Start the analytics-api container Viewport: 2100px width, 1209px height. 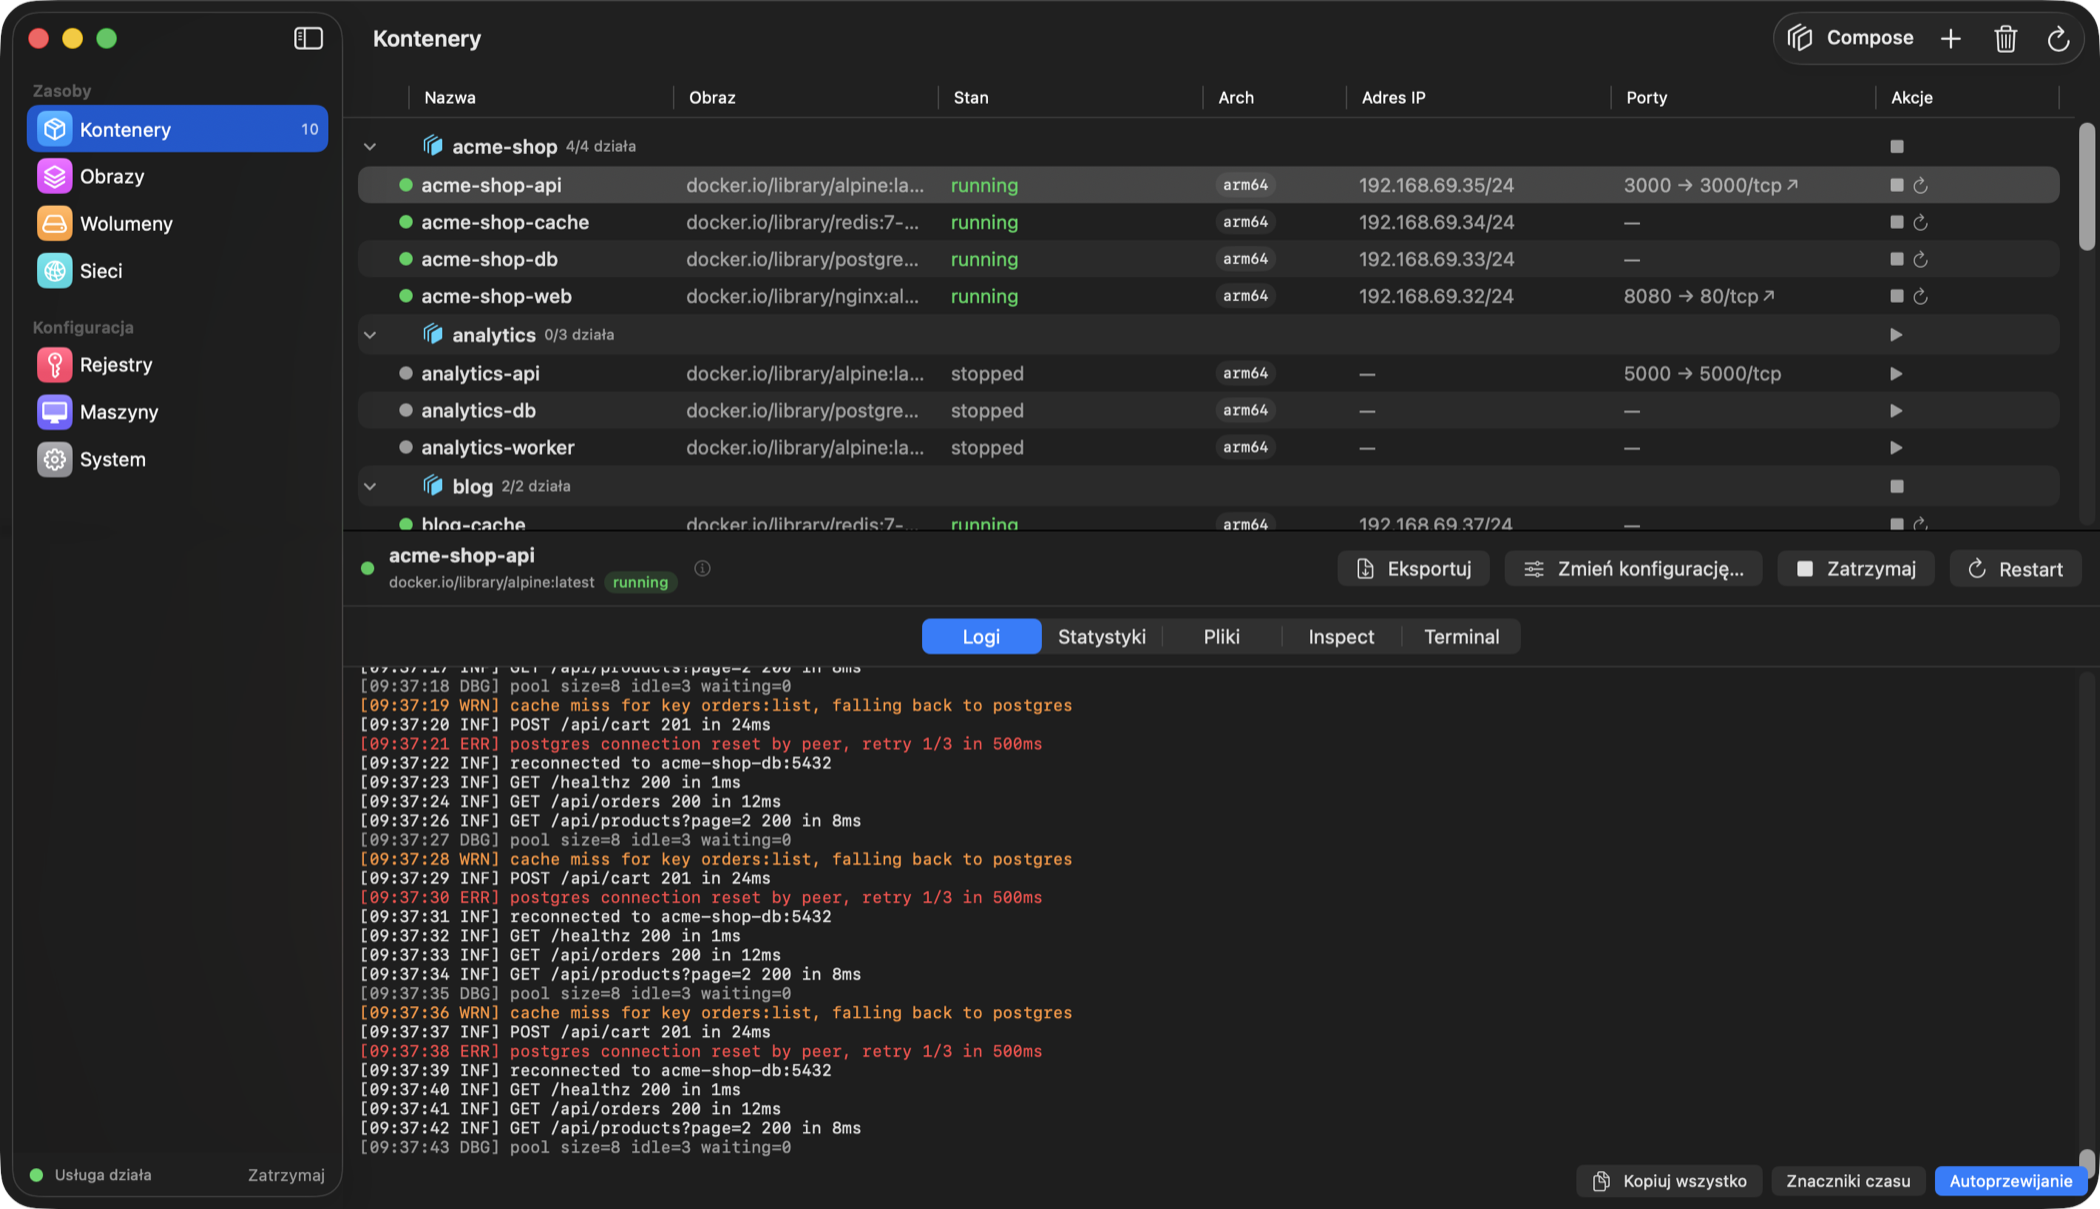[x=1897, y=373]
